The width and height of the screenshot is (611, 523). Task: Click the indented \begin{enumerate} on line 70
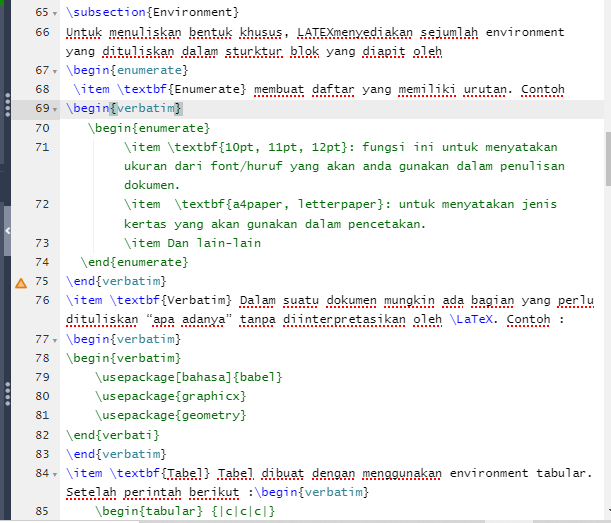(x=149, y=128)
